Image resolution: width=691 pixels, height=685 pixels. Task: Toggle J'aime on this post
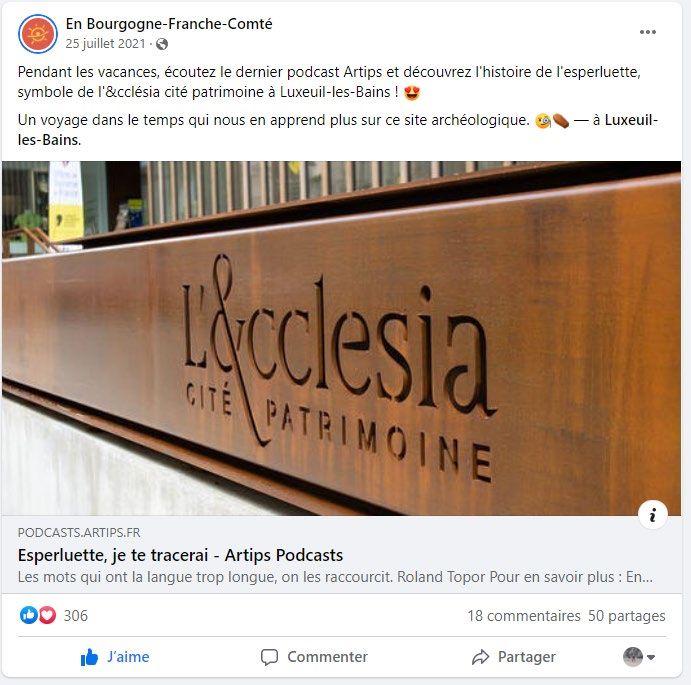click(115, 657)
